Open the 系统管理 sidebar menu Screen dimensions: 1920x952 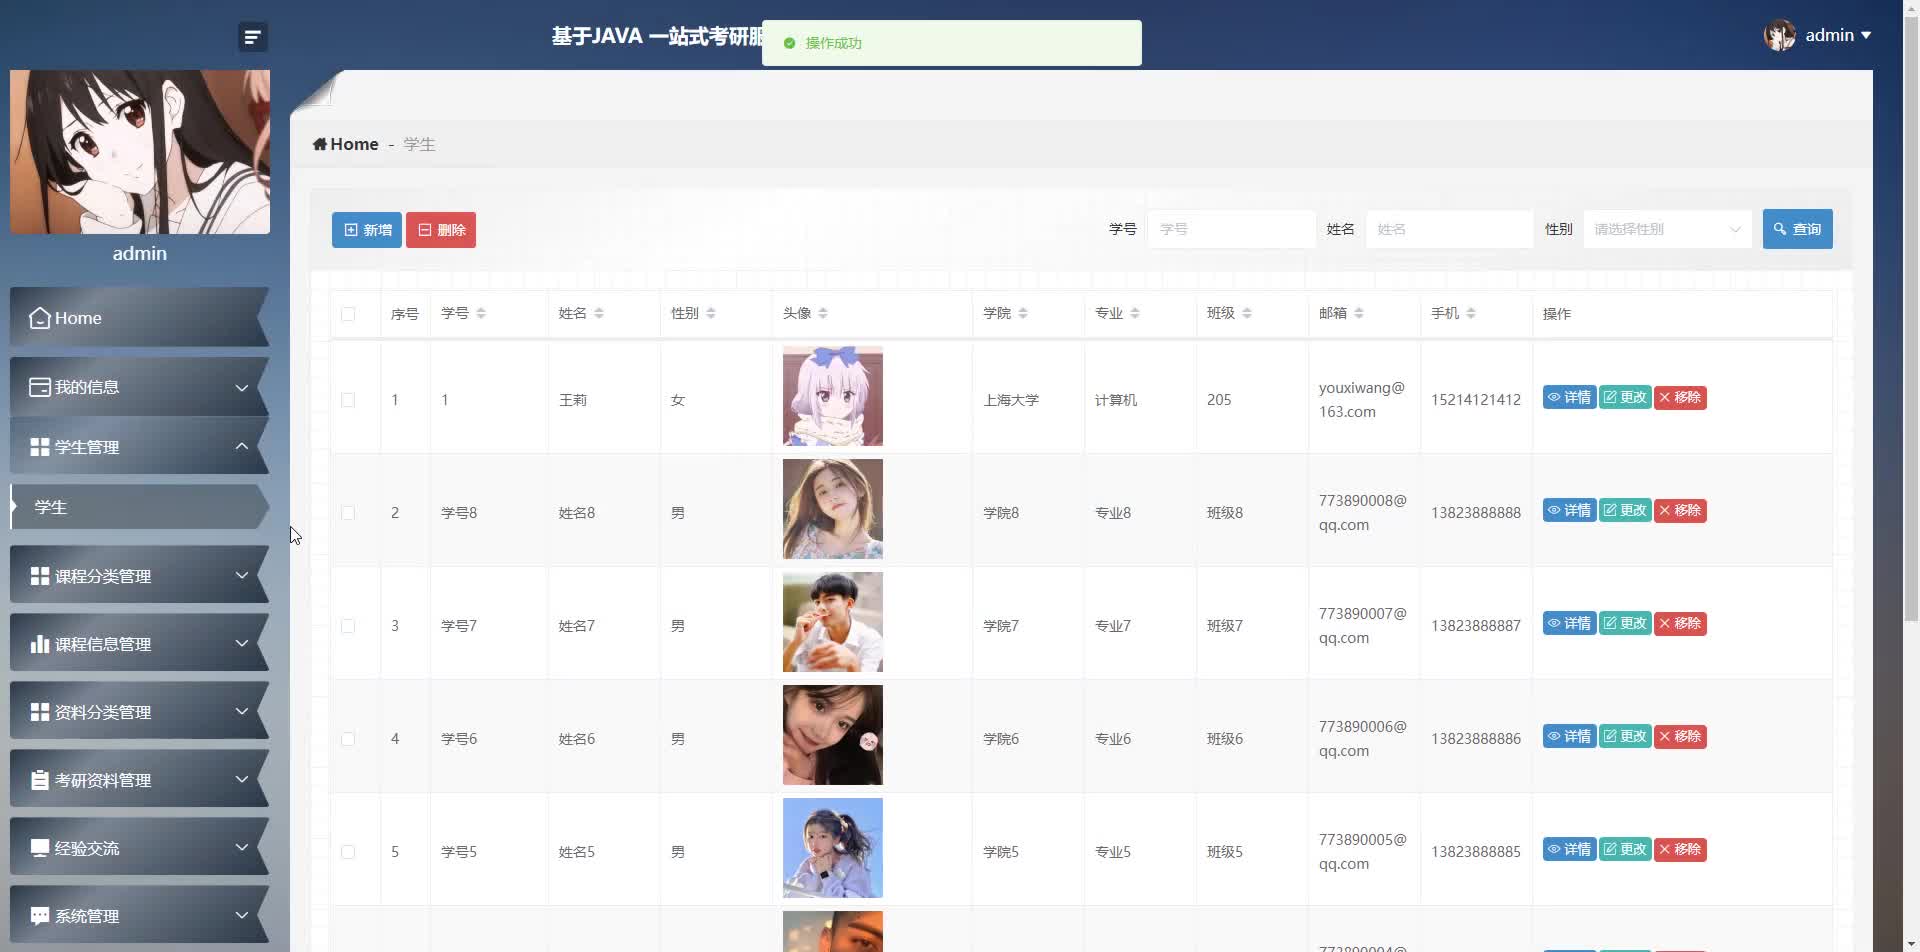pos(140,915)
